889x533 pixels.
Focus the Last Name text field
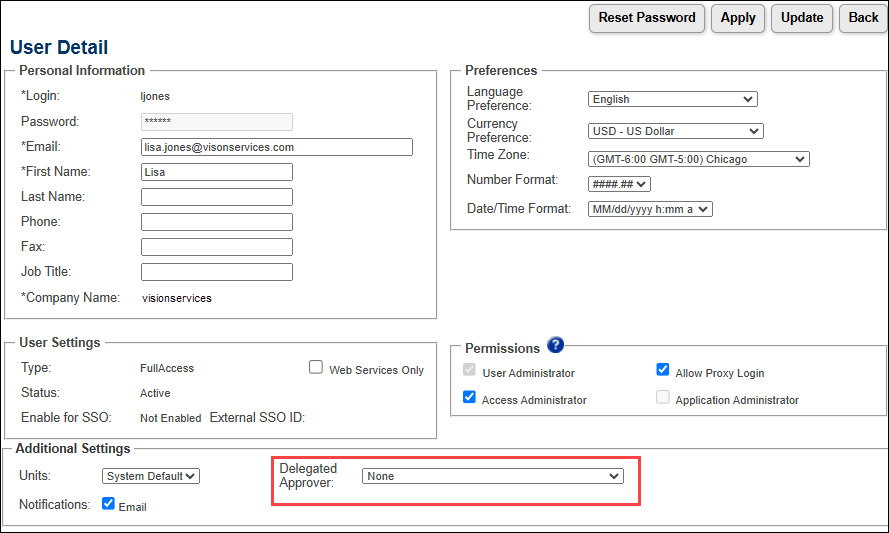click(216, 197)
